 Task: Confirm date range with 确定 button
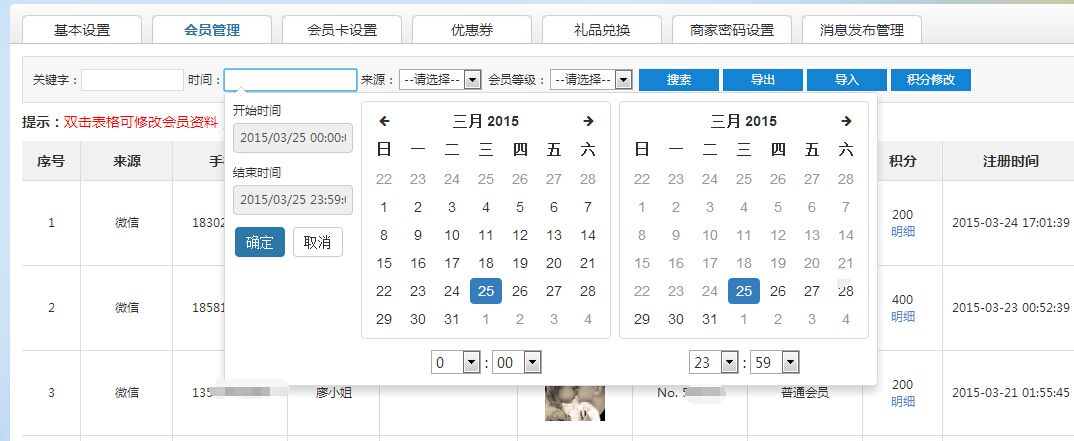point(260,242)
